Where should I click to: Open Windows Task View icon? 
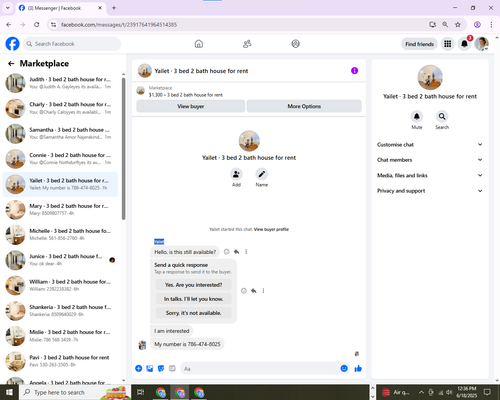coord(140,392)
